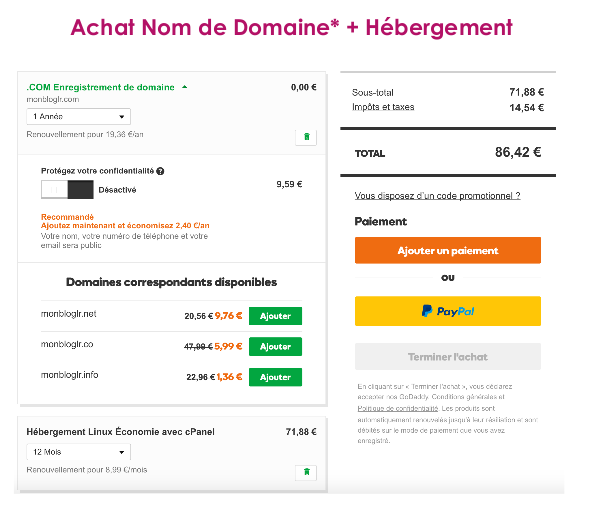Click Ajouter un paiement button
The width and height of the screenshot is (602, 510).
click(448, 250)
